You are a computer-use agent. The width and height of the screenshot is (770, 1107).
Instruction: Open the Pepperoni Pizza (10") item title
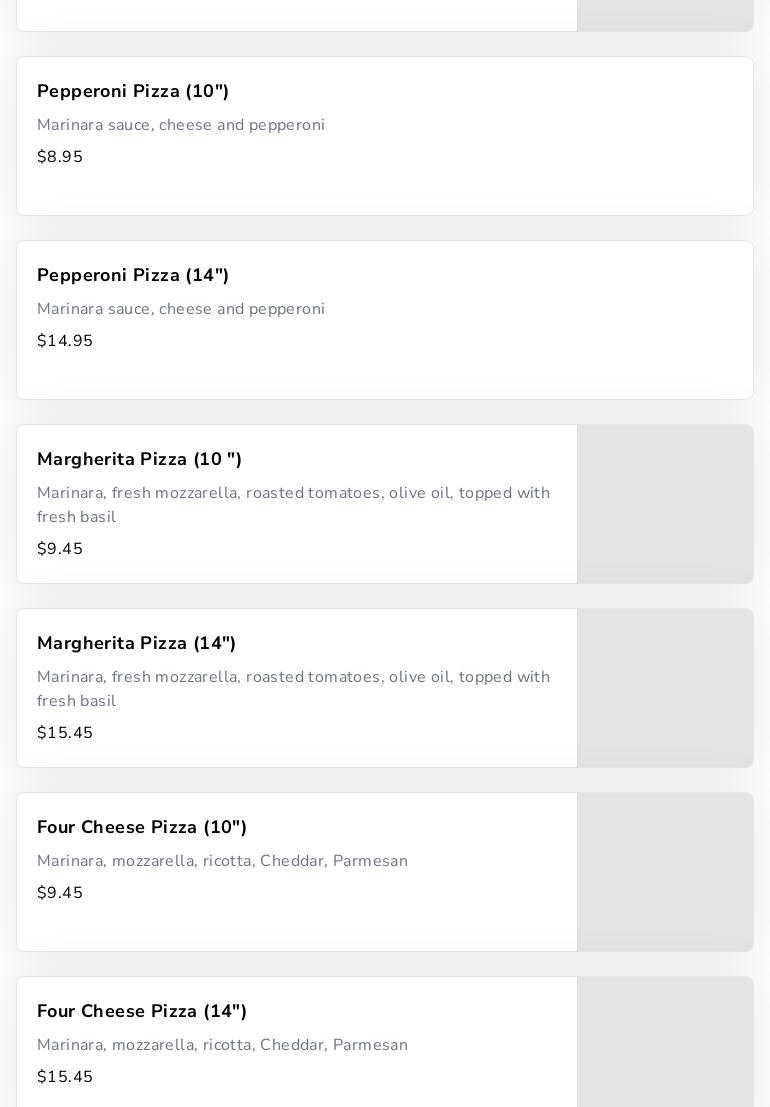(133, 91)
